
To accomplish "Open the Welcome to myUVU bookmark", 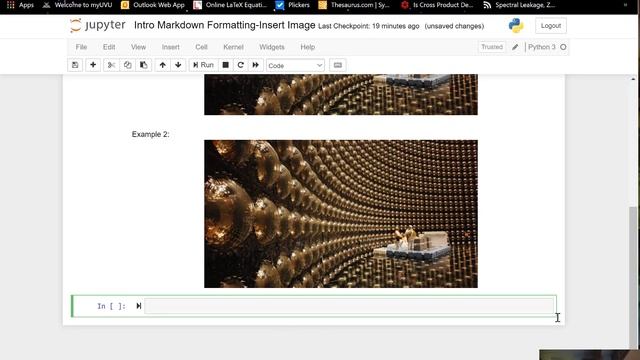I will [x=78, y=5].
